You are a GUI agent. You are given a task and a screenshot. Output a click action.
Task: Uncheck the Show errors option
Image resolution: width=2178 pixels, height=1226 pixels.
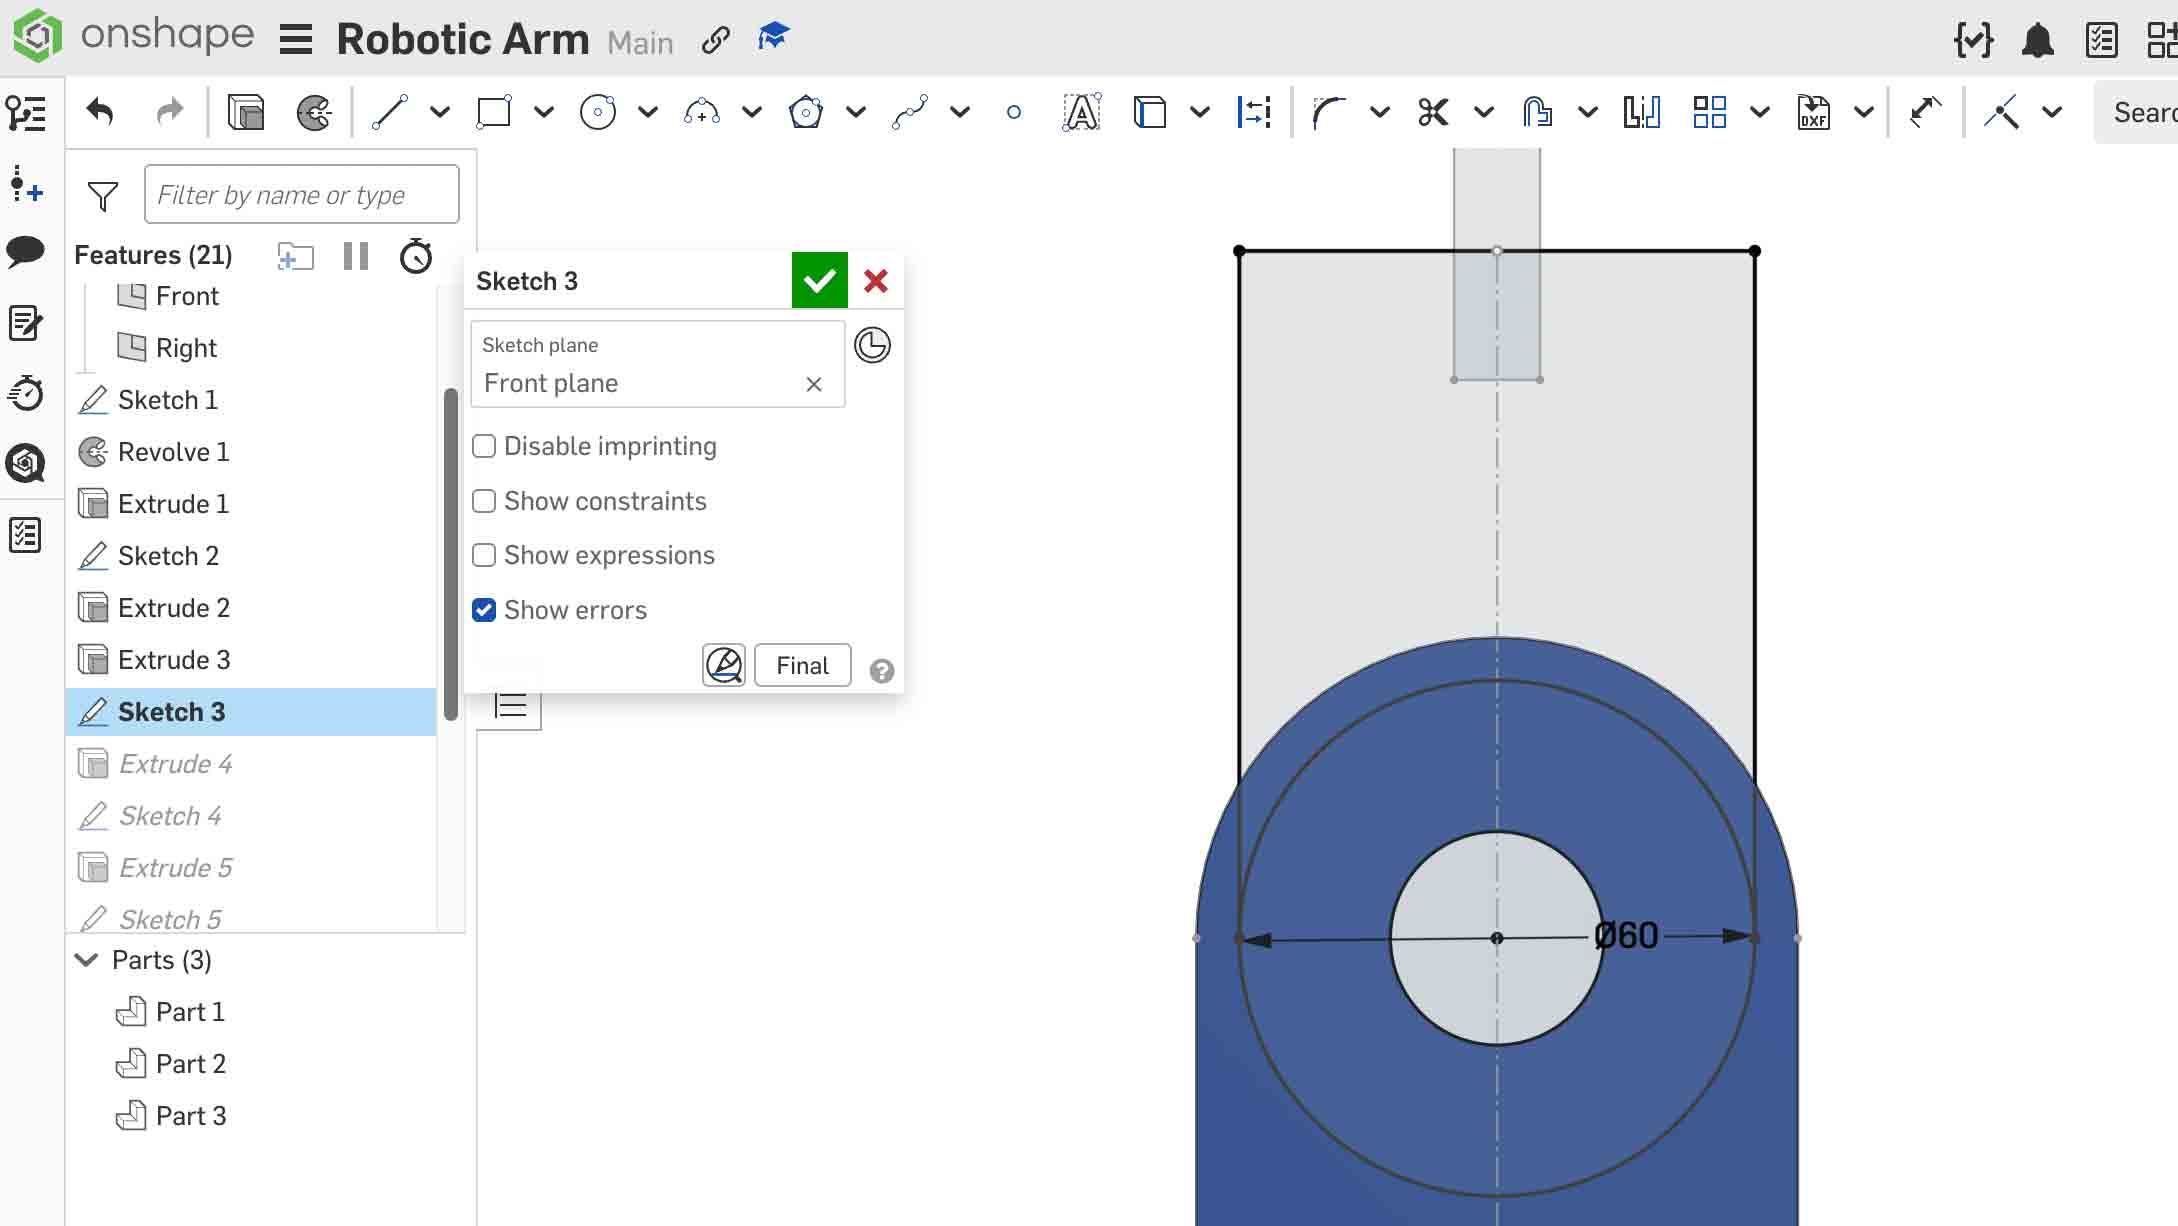[x=484, y=609]
